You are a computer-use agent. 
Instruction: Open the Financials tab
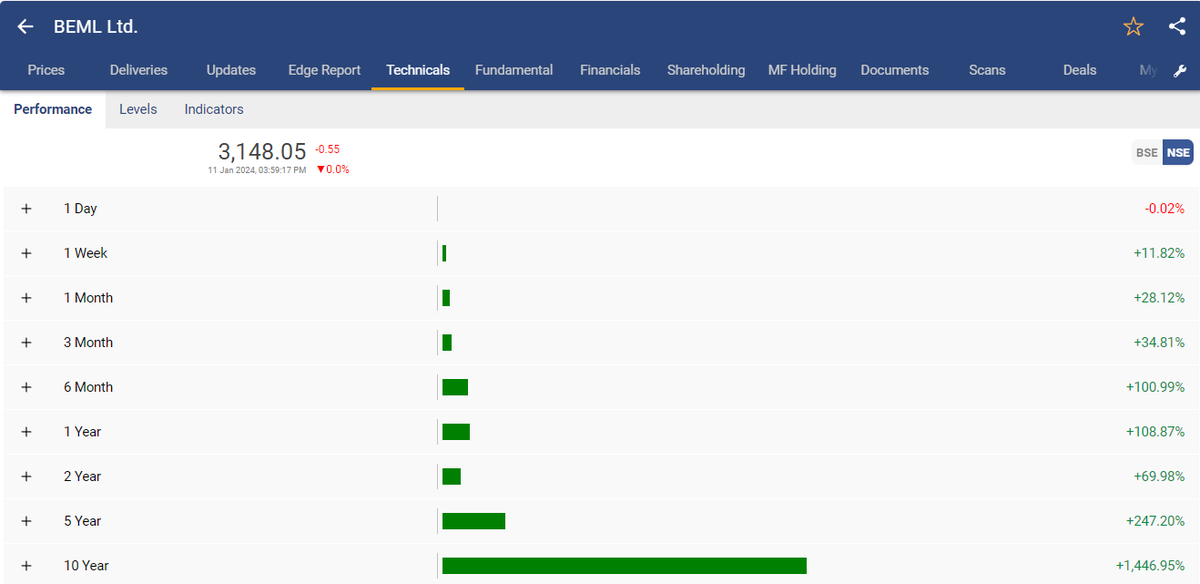(610, 70)
